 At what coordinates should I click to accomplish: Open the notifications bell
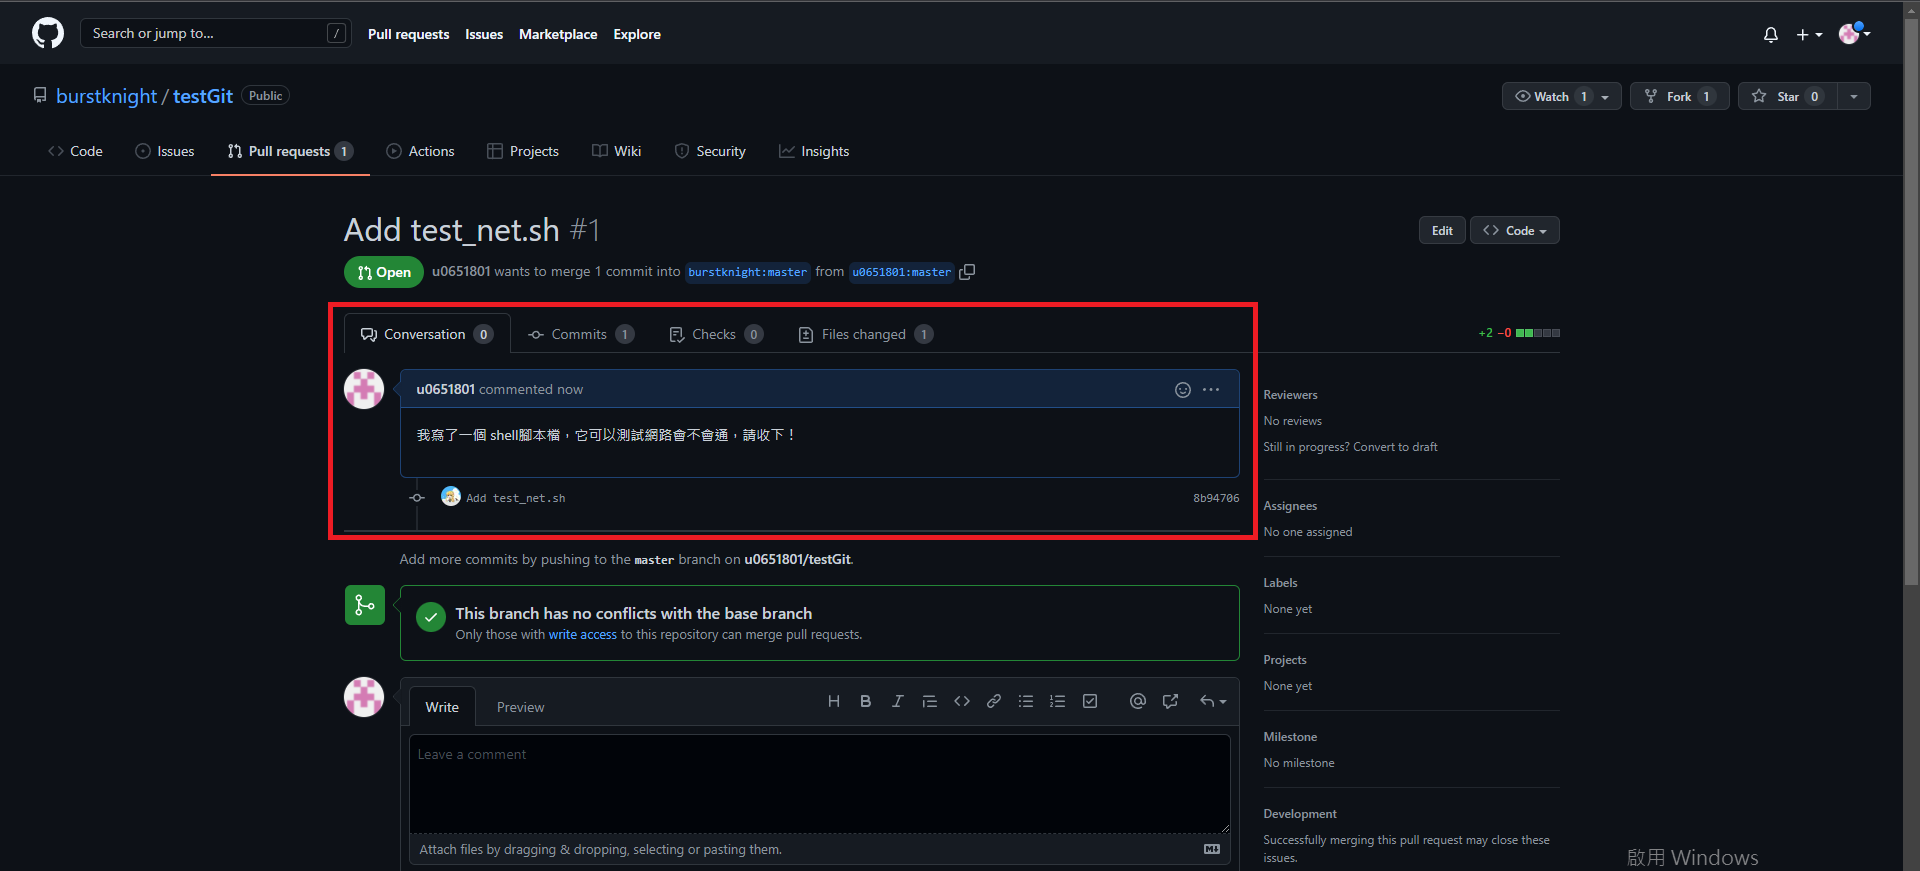[x=1771, y=34]
